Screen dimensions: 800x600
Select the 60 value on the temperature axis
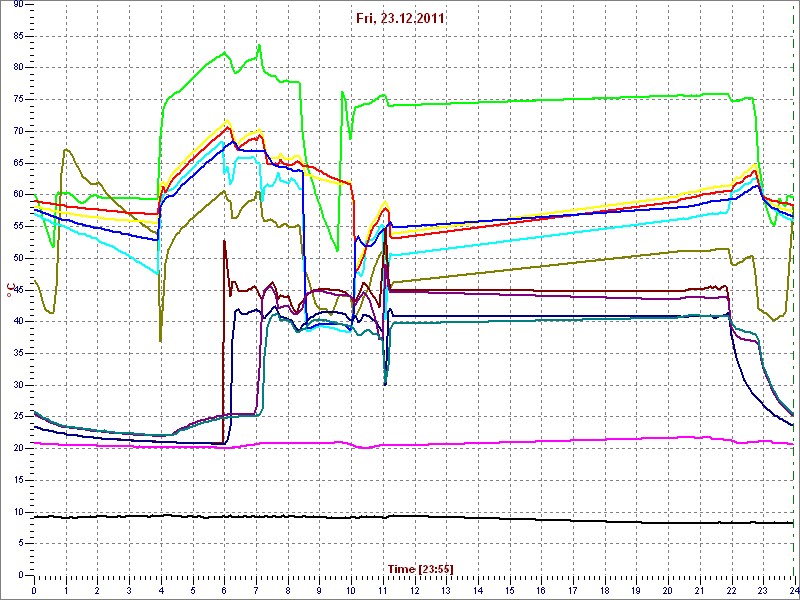(18, 194)
